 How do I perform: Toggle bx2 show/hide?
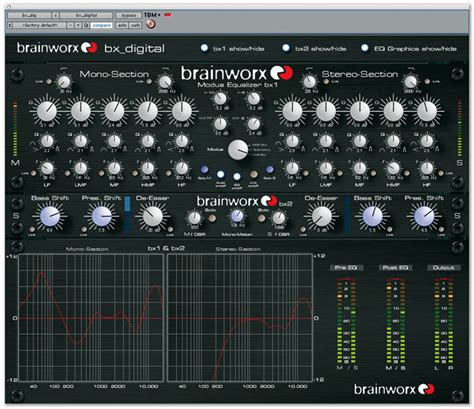pyautogui.click(x=286, y=48)
